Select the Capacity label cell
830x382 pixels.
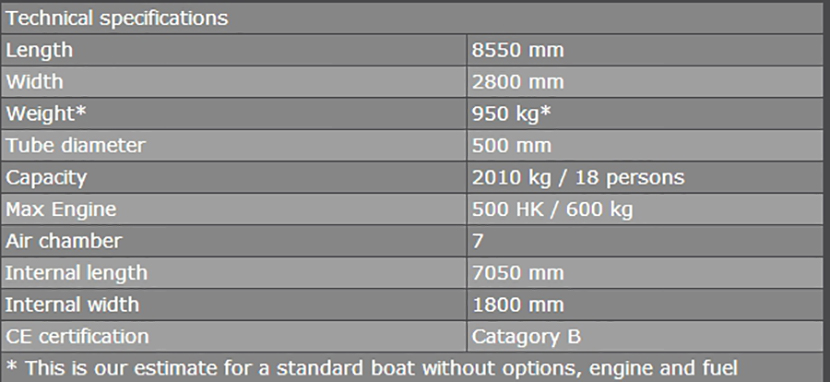click(x=234, y=177)
